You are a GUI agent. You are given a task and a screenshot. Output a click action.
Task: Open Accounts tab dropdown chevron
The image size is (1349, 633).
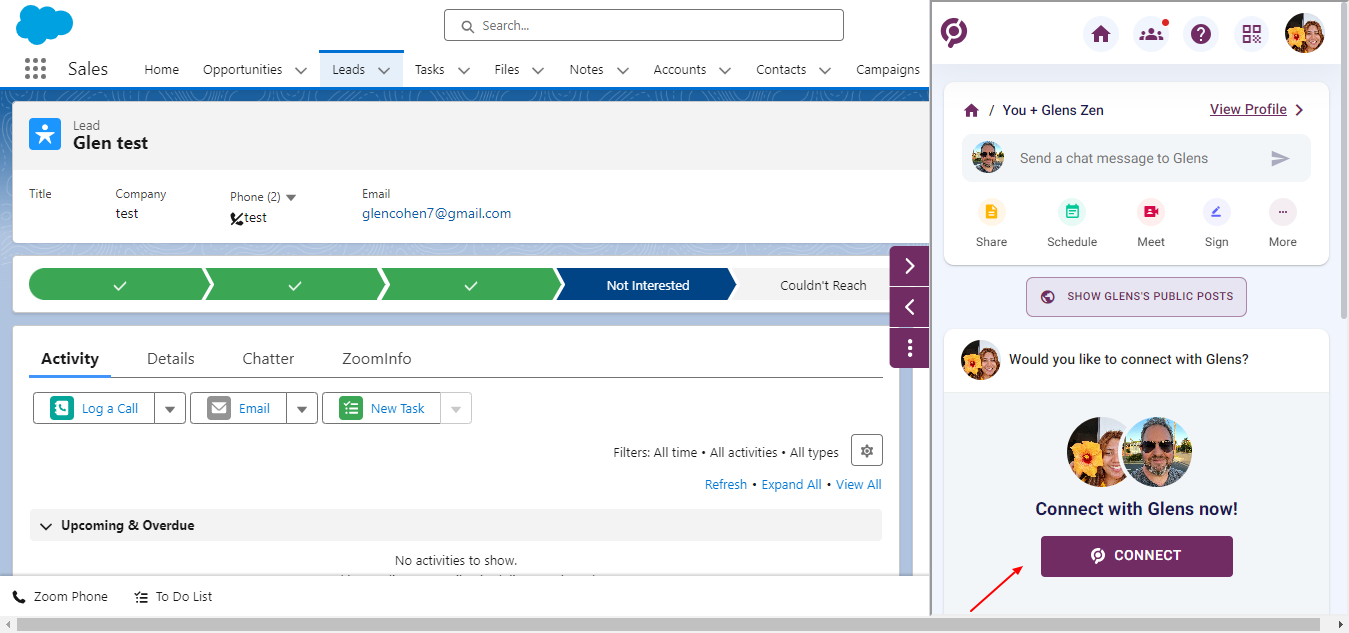pos(726,70)
